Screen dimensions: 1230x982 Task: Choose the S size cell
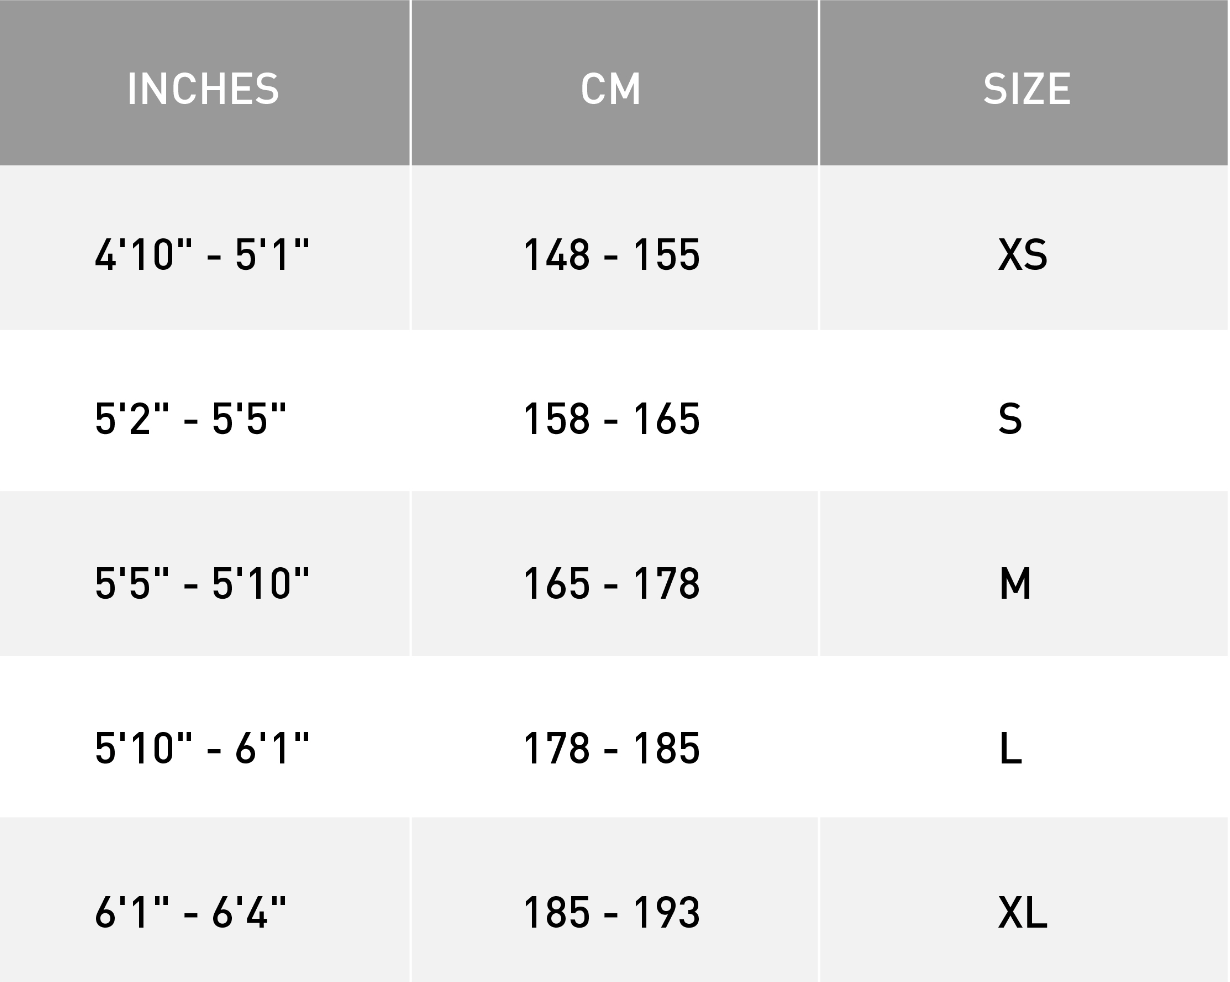click(1010, 419)
